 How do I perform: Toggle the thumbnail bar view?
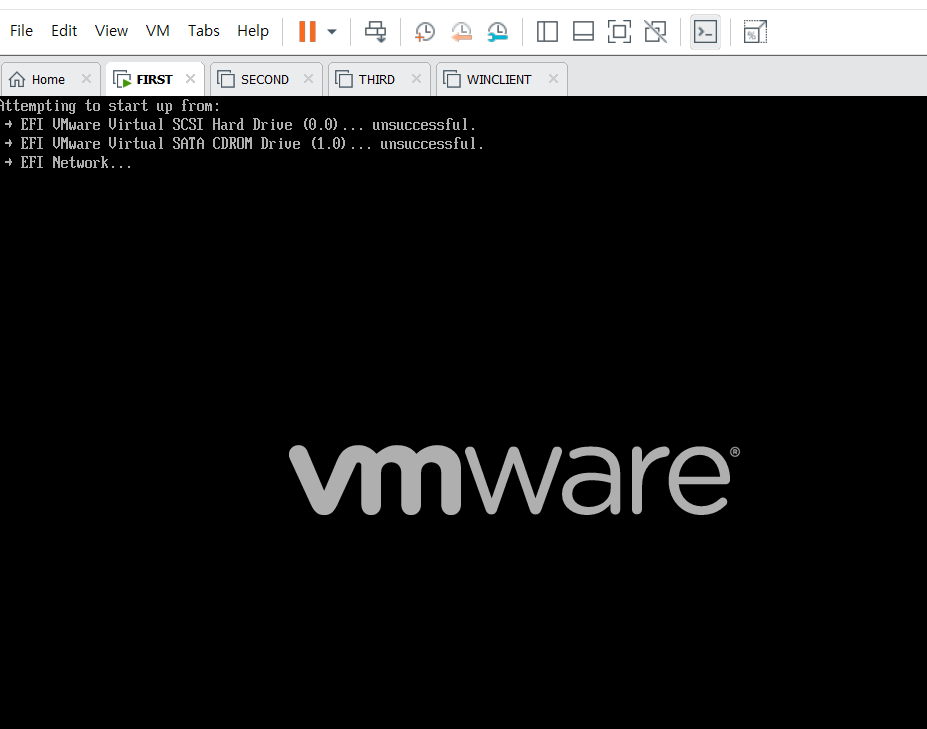[x=584, y=31]
